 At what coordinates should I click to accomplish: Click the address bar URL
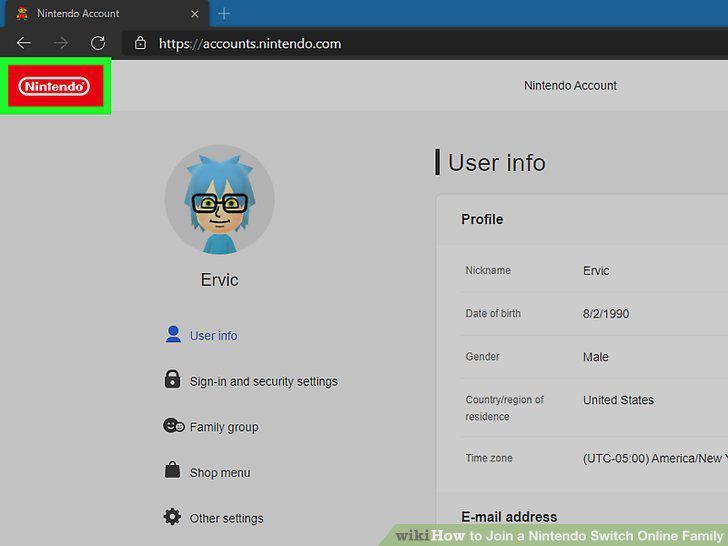point(250,44)
